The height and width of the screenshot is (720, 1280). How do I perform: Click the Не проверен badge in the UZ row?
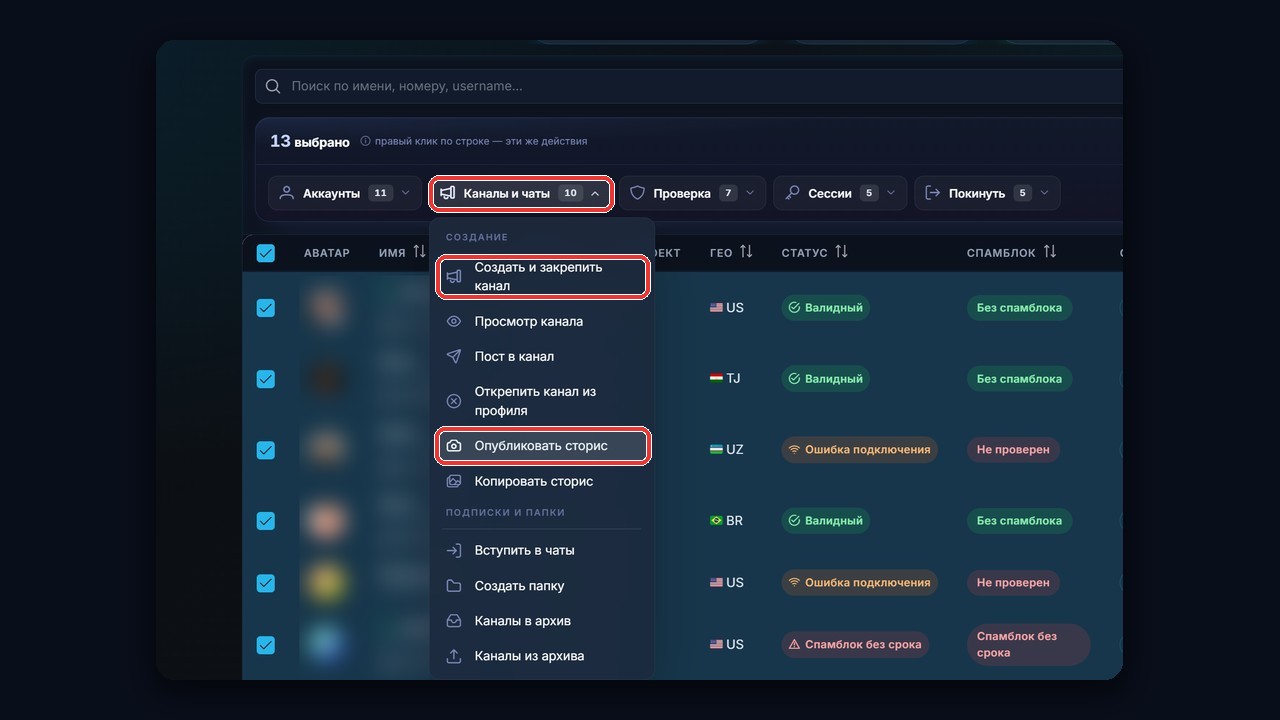click(x=1013, y=450)
